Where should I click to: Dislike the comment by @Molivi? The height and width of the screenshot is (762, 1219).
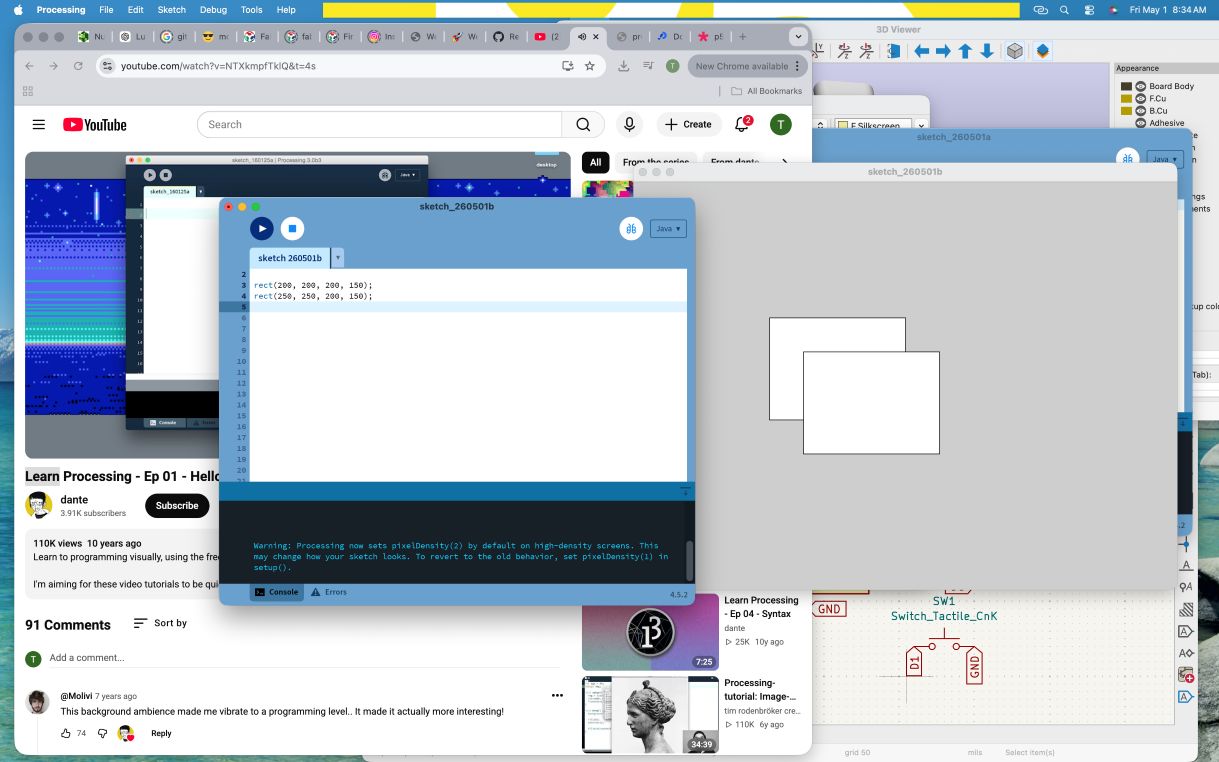pyautogui.click(x=102, y=733)
